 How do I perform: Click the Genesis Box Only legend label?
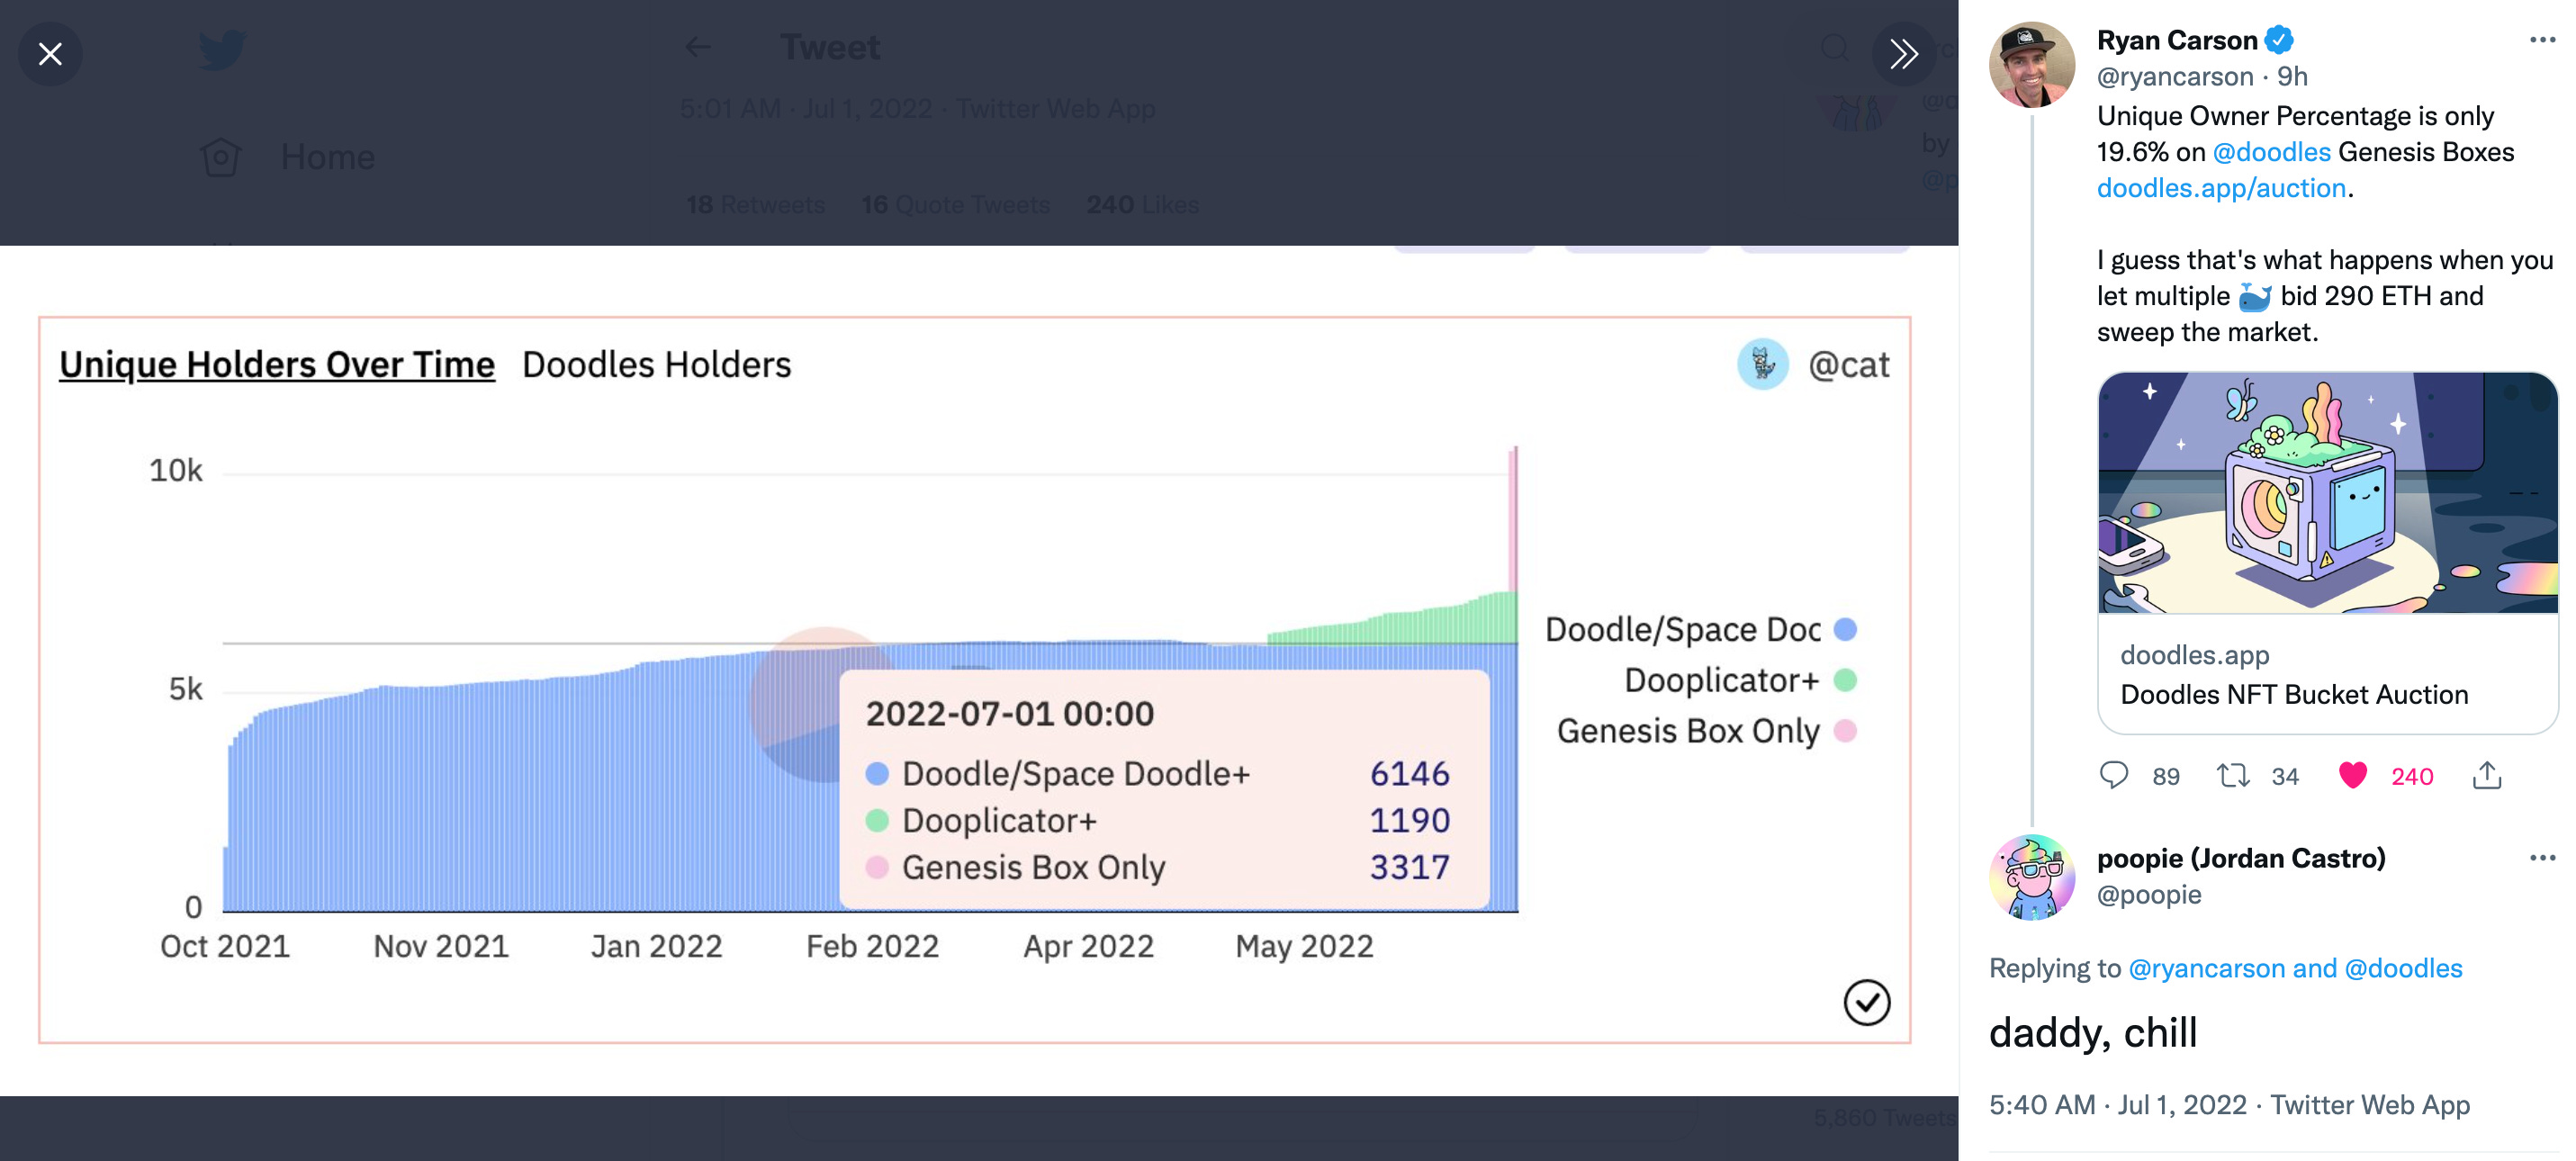[x=1688, y=731]
